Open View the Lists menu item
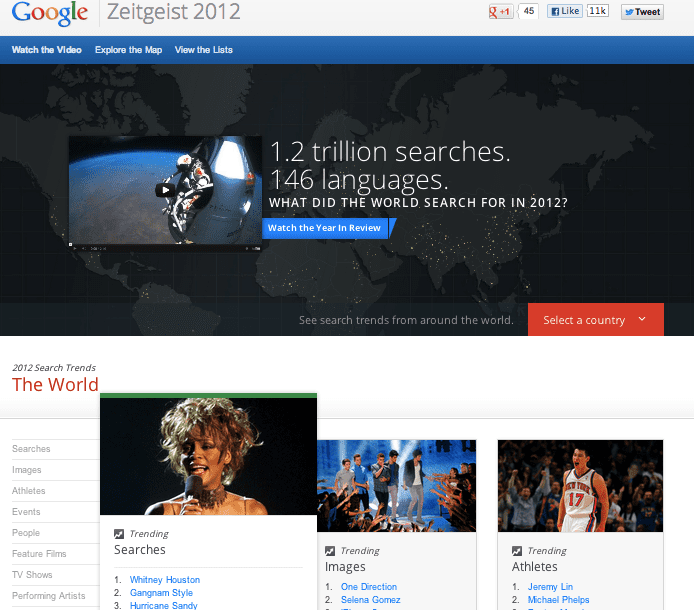The height and width of the screenshot is (610, 694). pos(204,50)
